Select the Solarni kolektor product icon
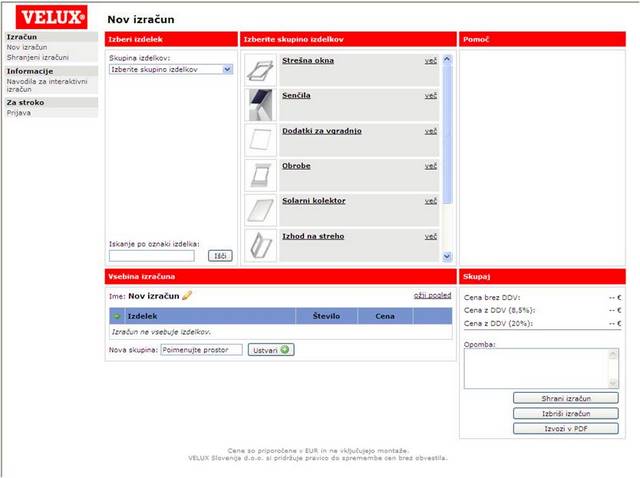640x478 pixels. point(260,210)
